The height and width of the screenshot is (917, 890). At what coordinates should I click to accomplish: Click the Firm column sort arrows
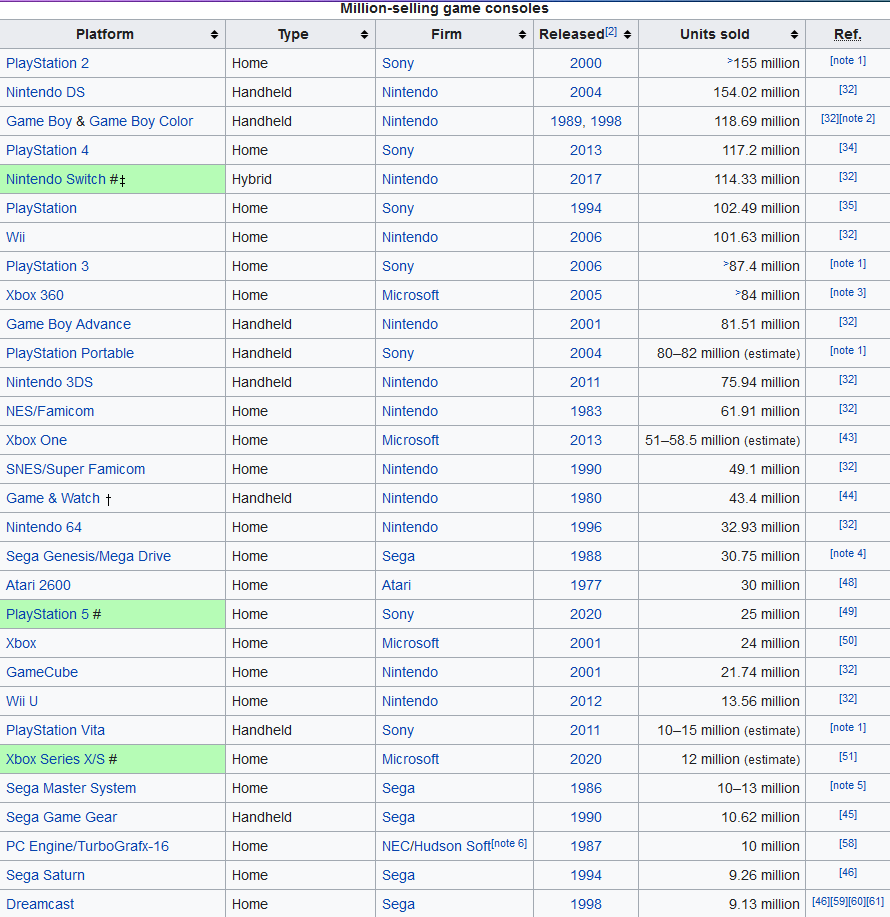(522, 35)
